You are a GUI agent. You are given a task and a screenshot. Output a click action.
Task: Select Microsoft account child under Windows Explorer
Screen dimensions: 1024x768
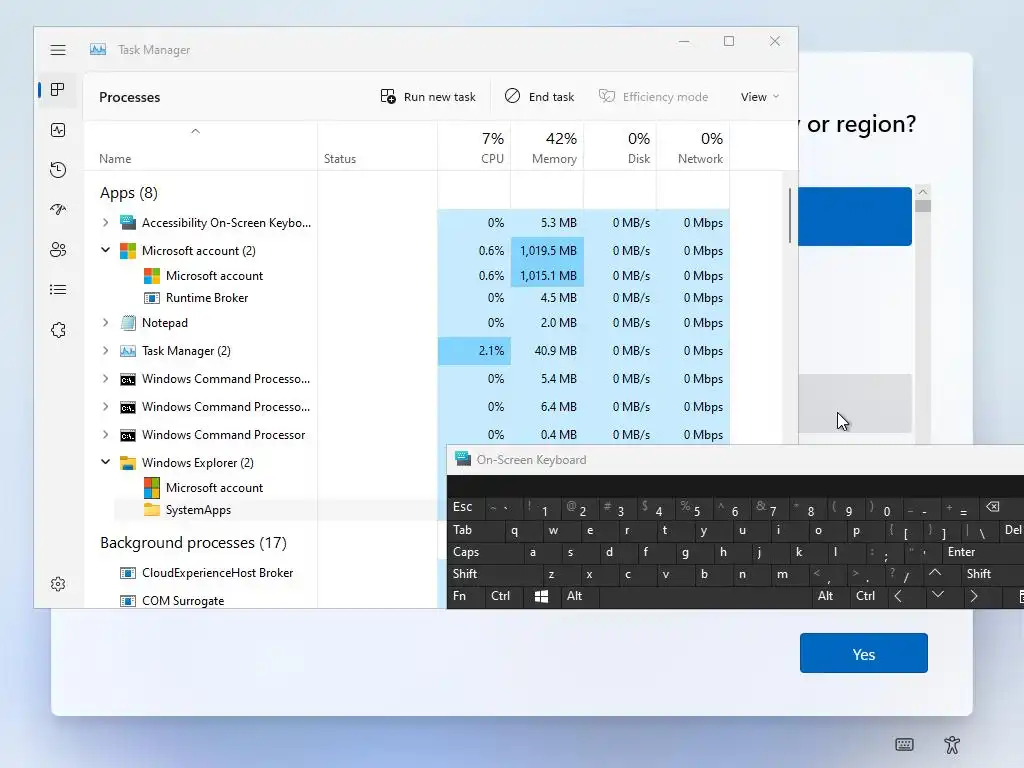click(x=214, y=488)
